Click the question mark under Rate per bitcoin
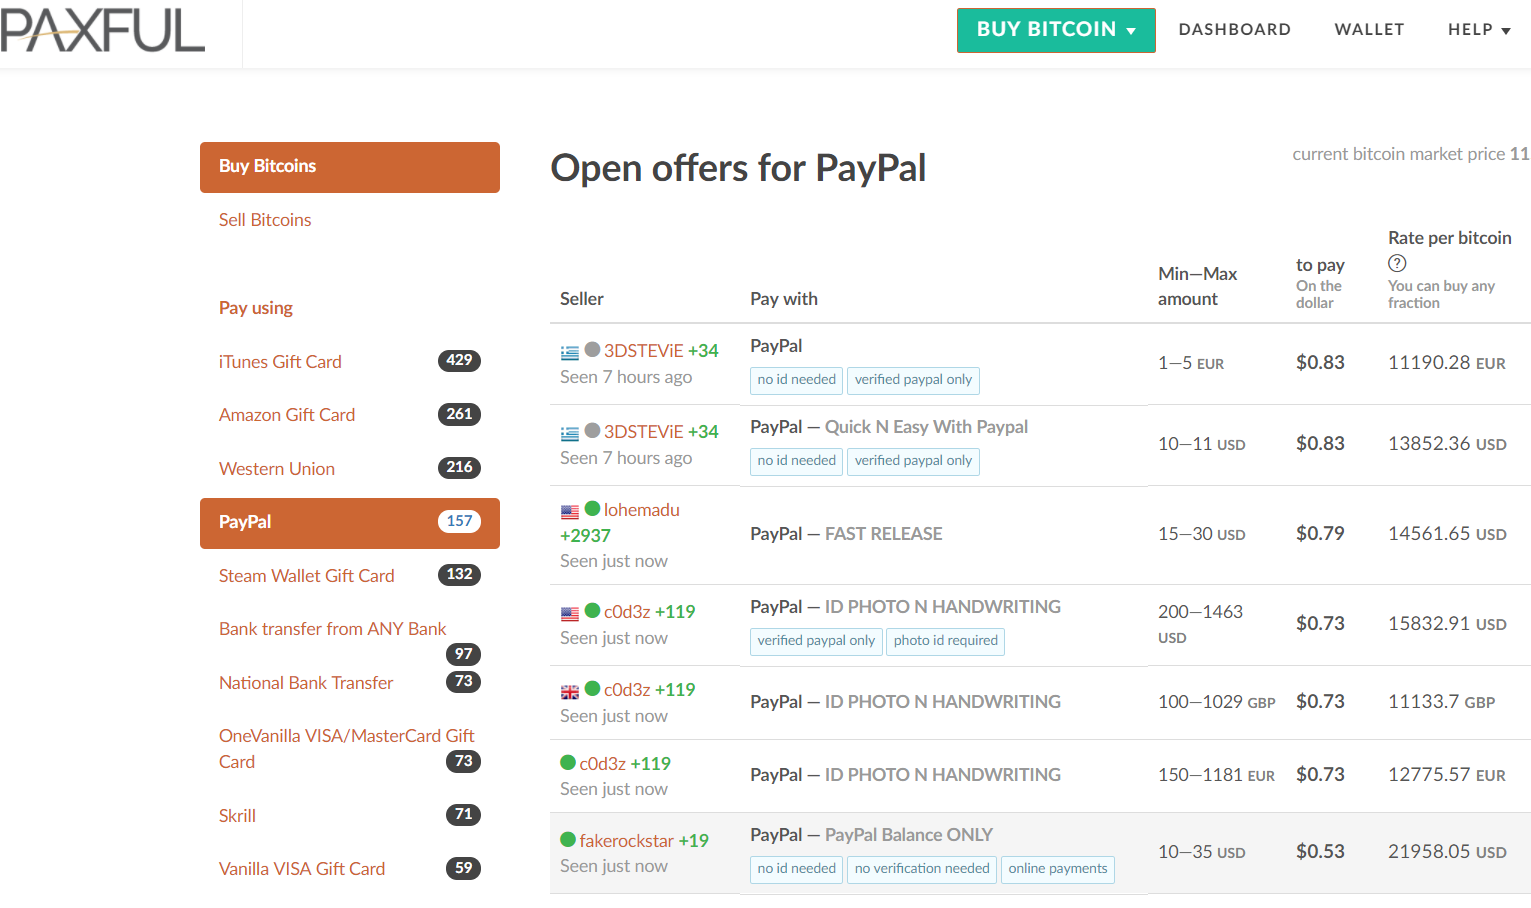Image resolution: width=1531 pixels, height=908 pixels. [1397, 263]
